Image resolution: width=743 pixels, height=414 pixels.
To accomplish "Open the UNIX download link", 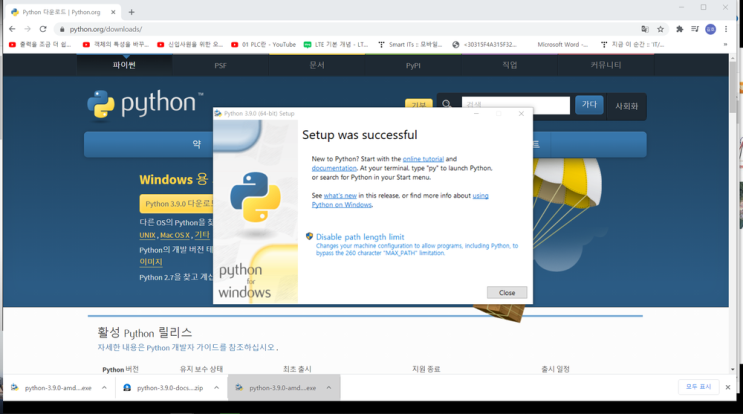I will coord(147,235).
